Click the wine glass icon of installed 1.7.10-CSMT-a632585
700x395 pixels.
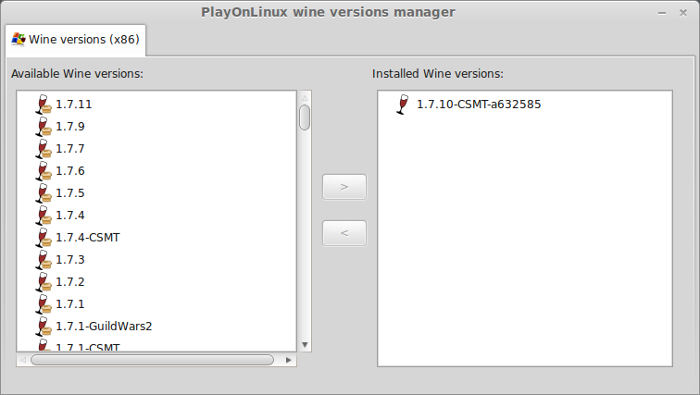click(403, 104)
